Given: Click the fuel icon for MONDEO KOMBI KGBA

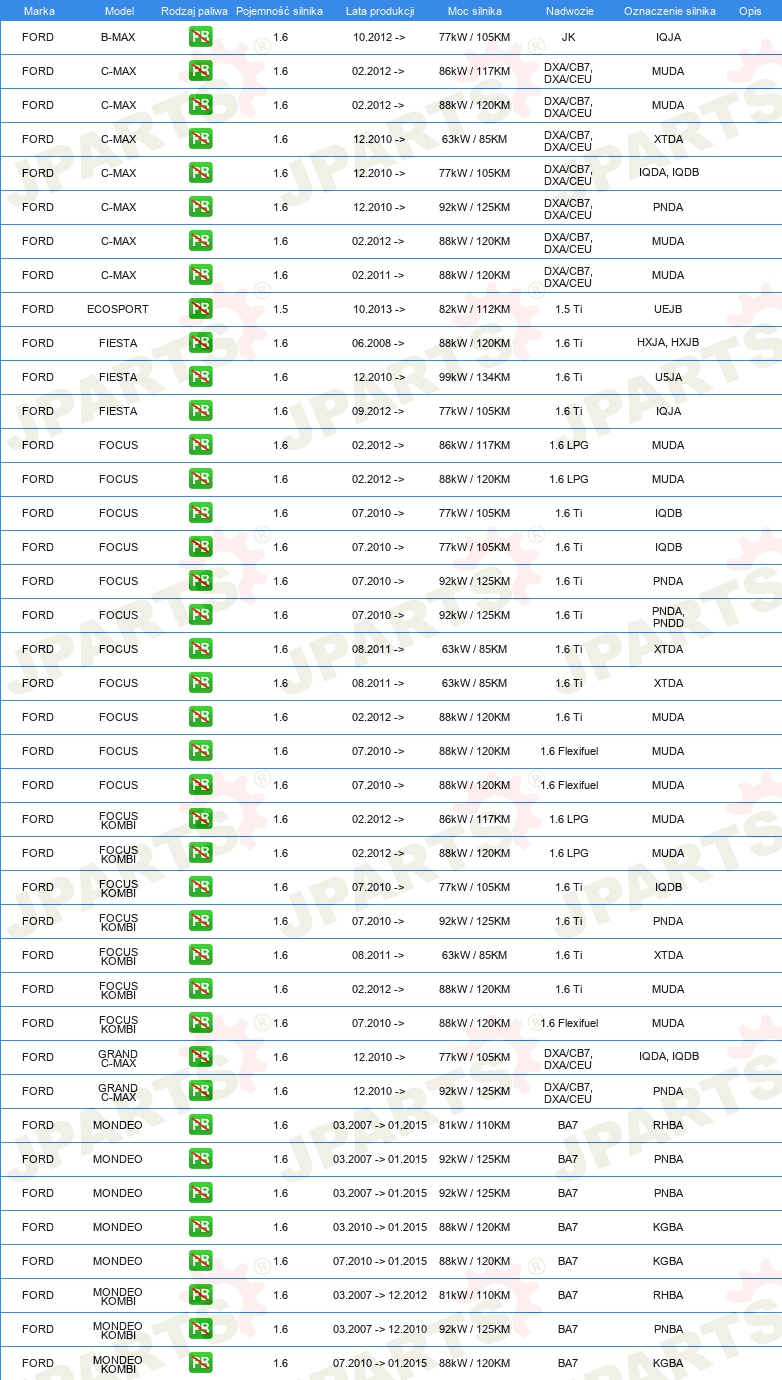Looking at the screenshot, I should click(200, 1363).
